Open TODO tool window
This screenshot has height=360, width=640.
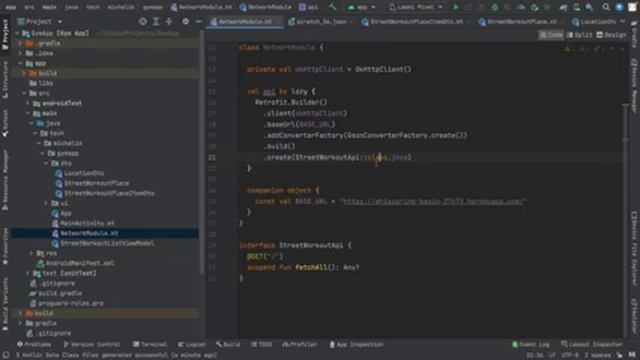pos(262,344)
